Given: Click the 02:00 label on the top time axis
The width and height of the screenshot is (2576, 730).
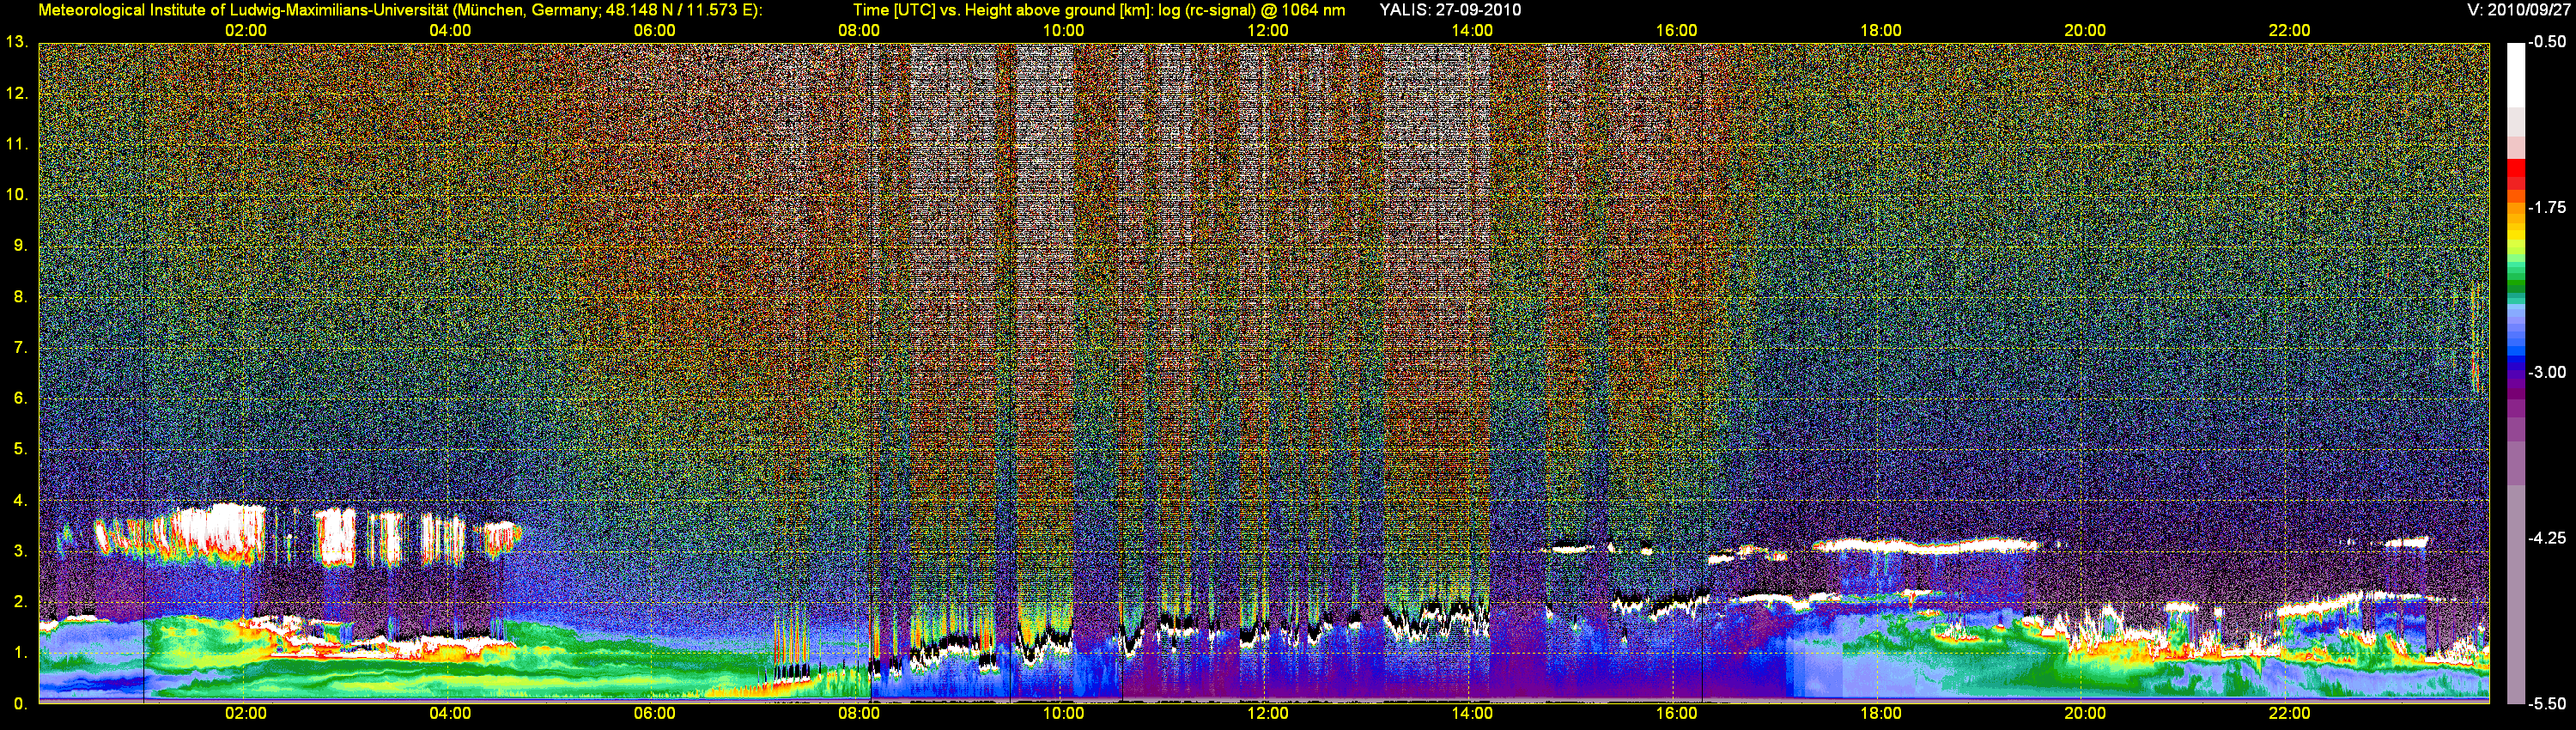Looking at the screenshot, I should (246, 30).
